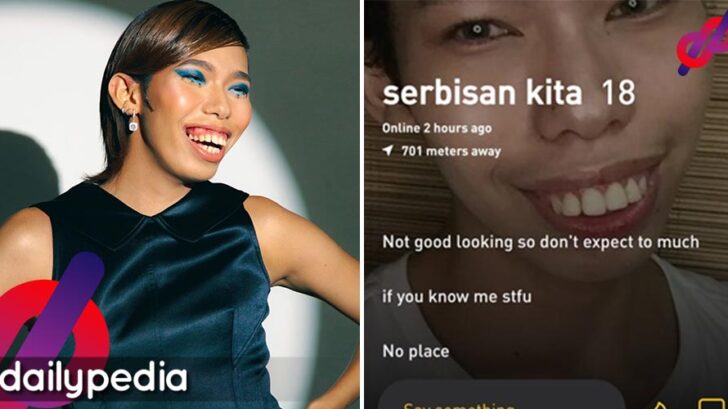Click the location arrow icon near distance
This screenshot has height=409, width=728.
(x=388, y=150)
